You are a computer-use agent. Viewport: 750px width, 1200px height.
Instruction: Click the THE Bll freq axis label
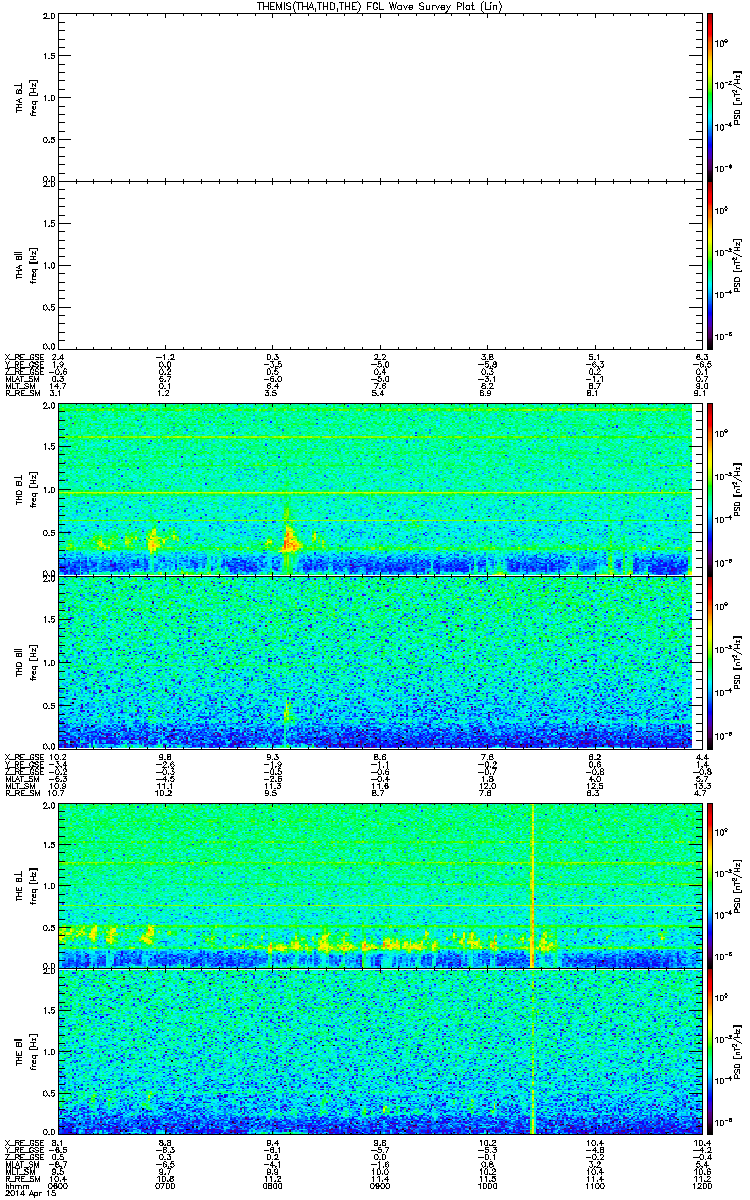coord(33,1052)
